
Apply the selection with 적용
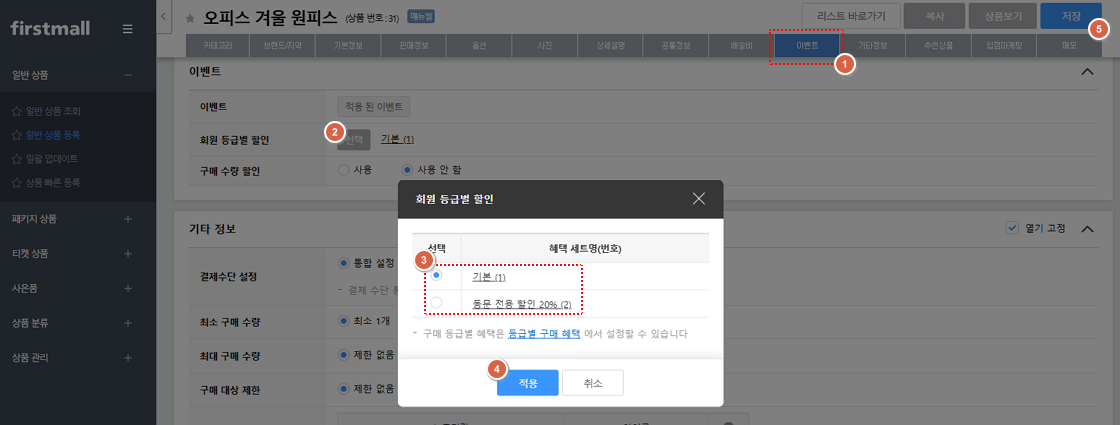tap(527, 383)
